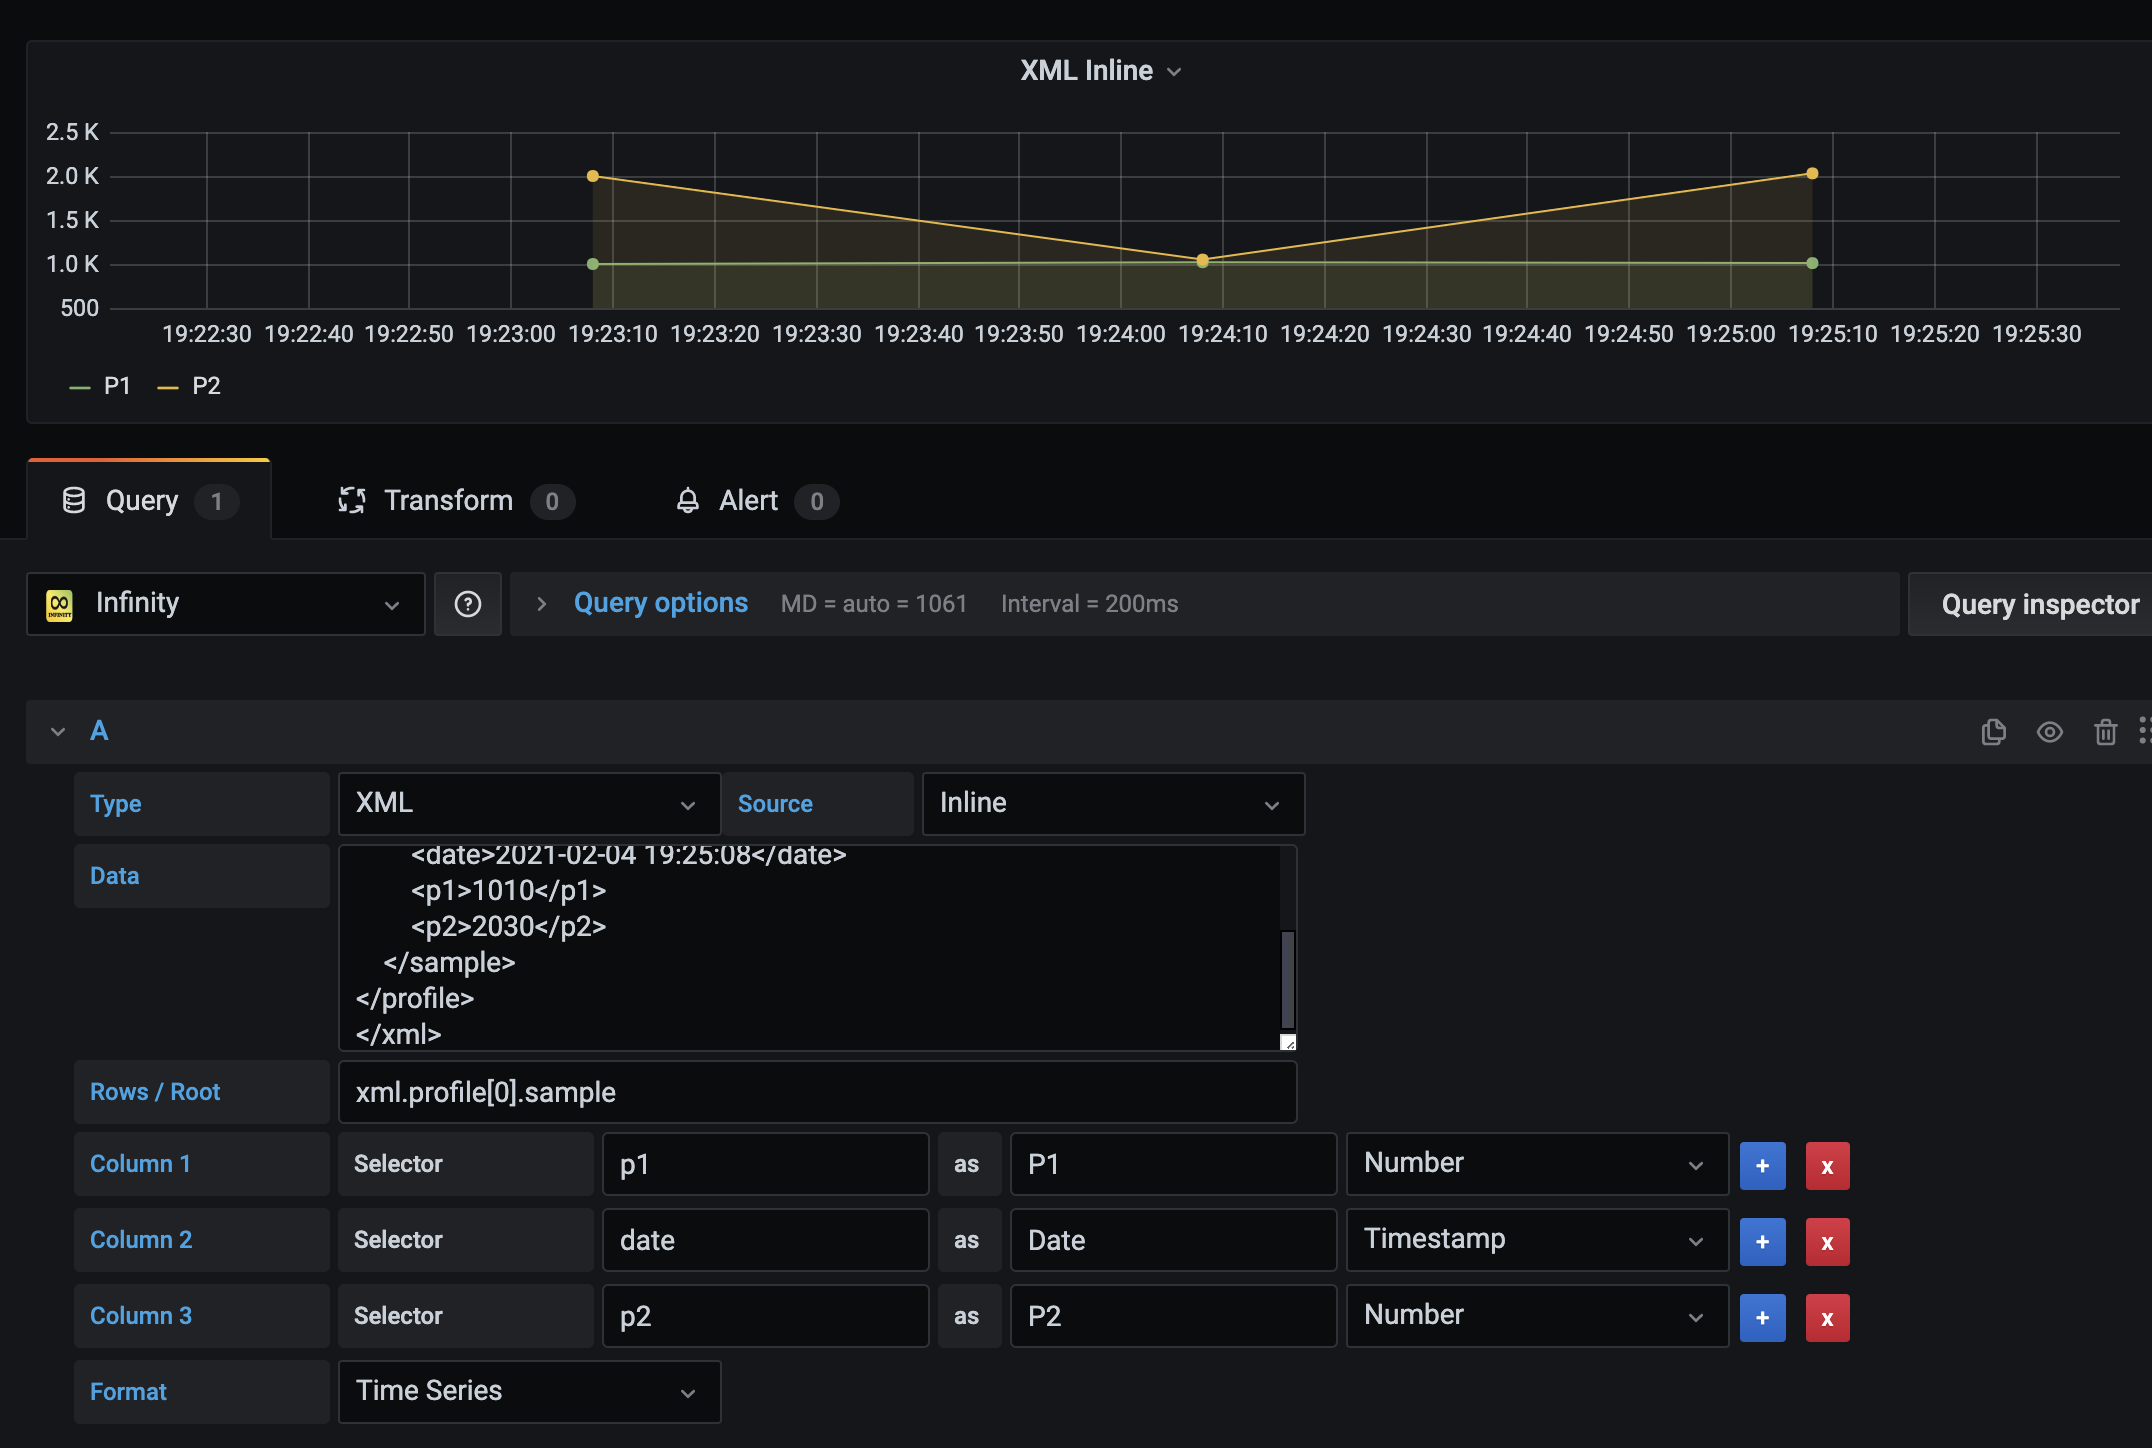Open the Infinity data source dropdown
The image size is (2152, 1448).
(x=226, y=604)
